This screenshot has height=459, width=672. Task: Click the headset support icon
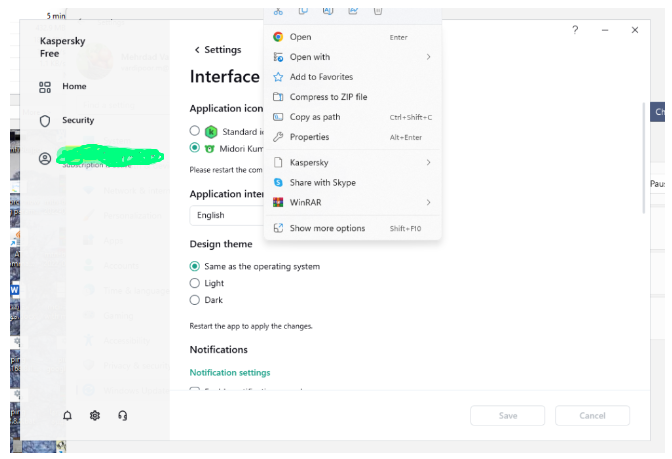122,415
